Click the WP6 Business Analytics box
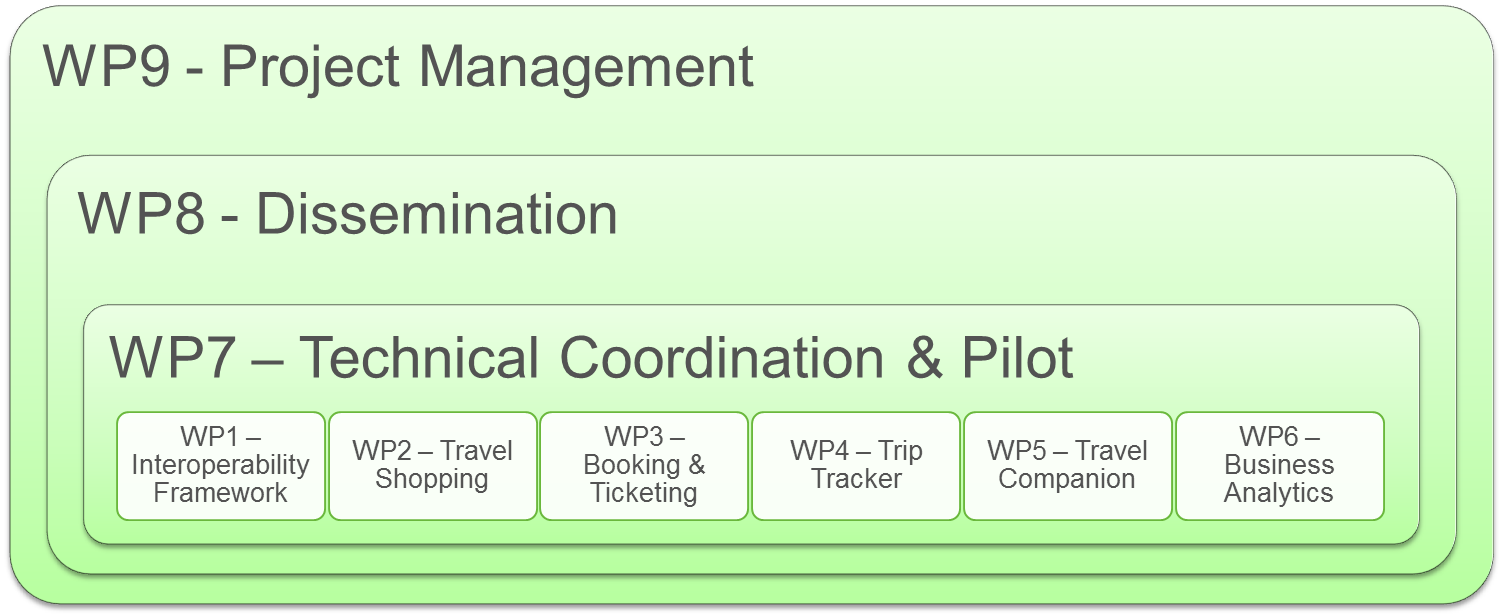 [x=1280, y=466]
